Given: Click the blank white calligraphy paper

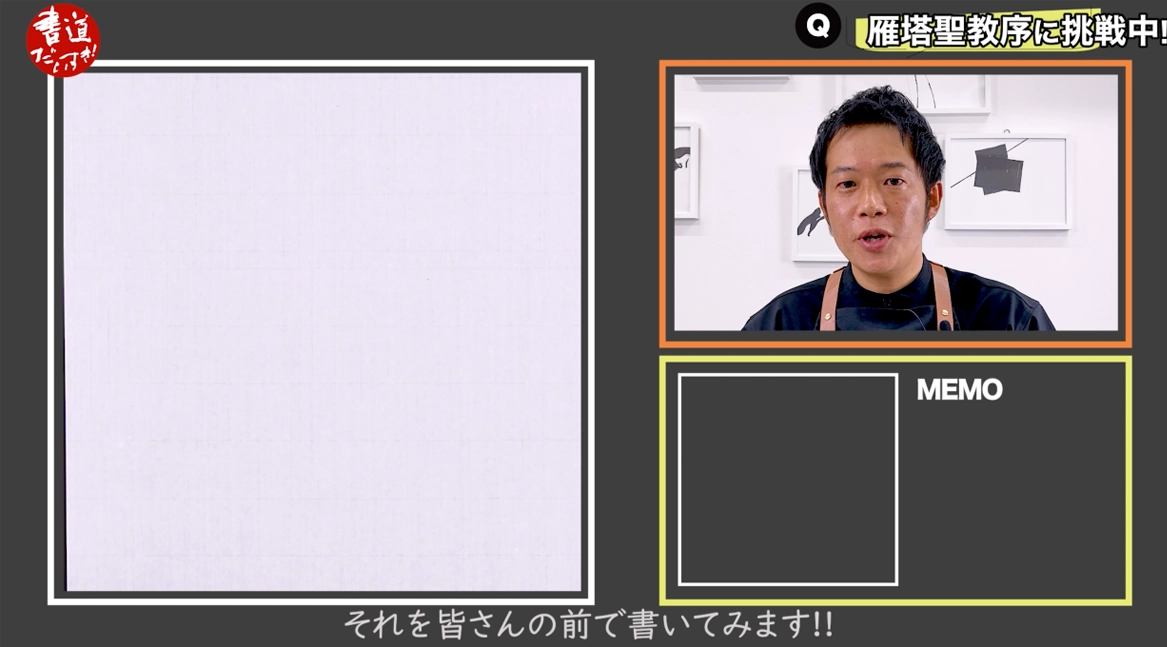Looking at the screenshot, I should point(322,330).
